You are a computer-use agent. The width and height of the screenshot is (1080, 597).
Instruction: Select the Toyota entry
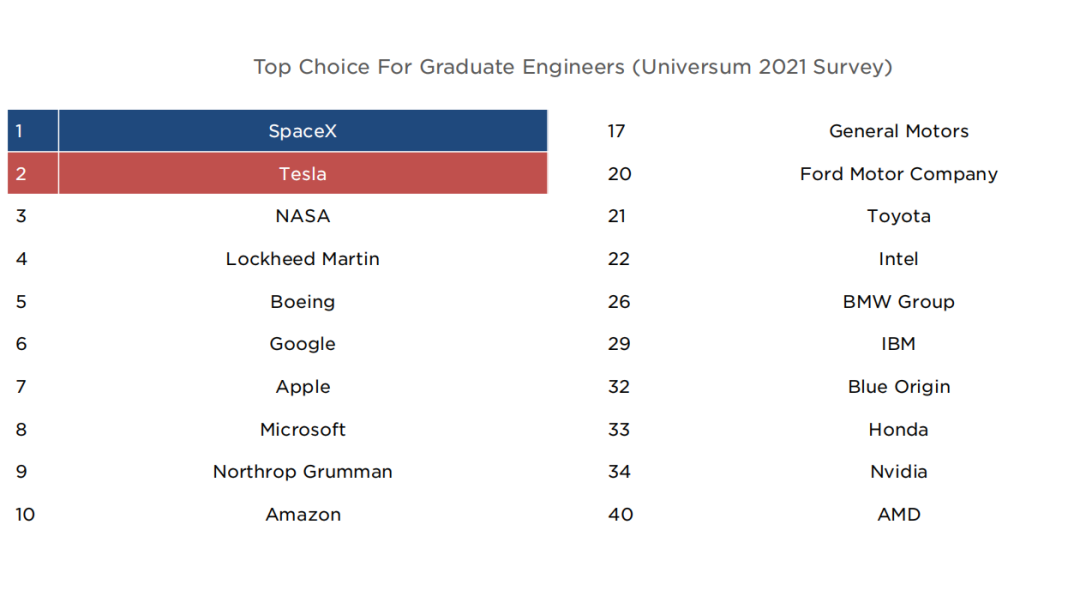(898, 216)
